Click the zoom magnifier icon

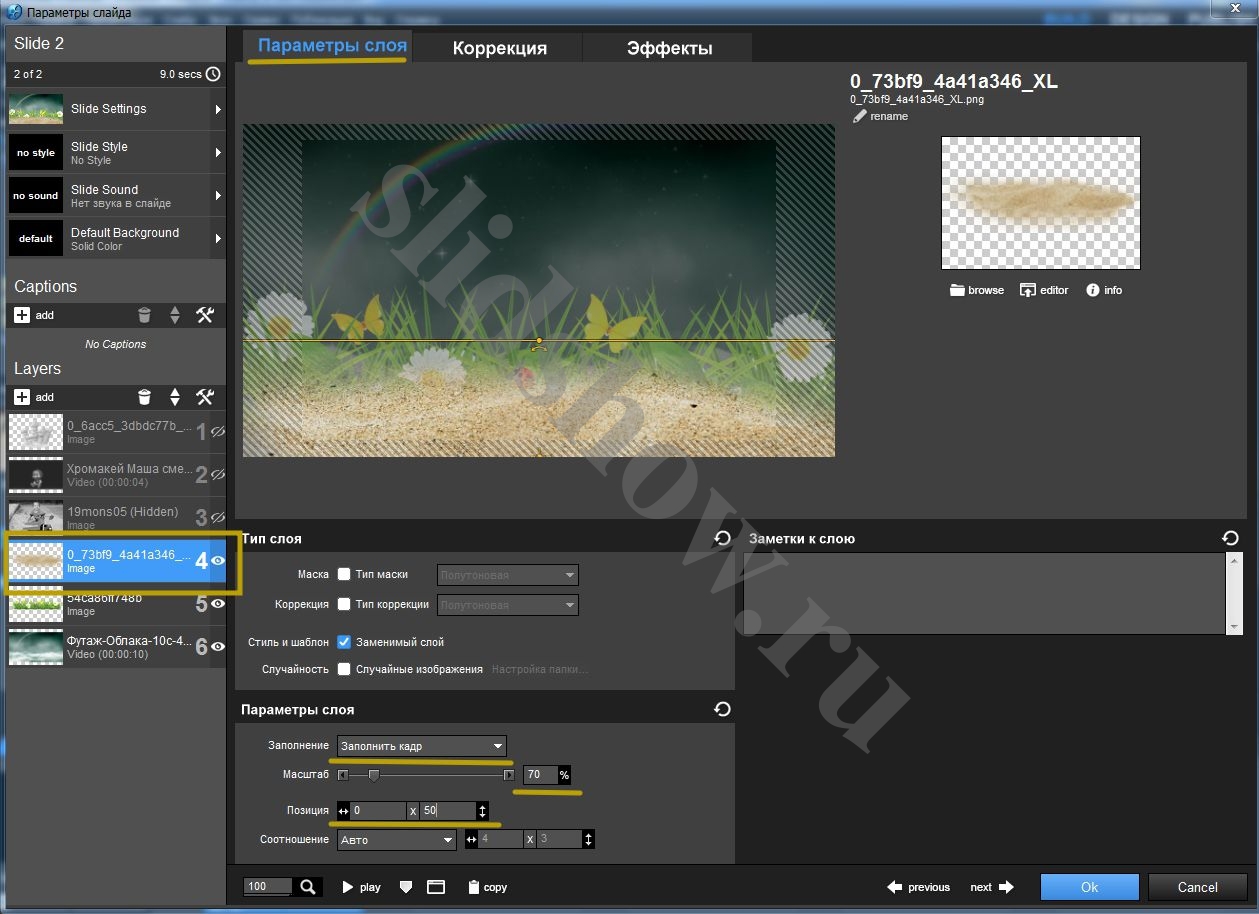[x=308, y=886]
